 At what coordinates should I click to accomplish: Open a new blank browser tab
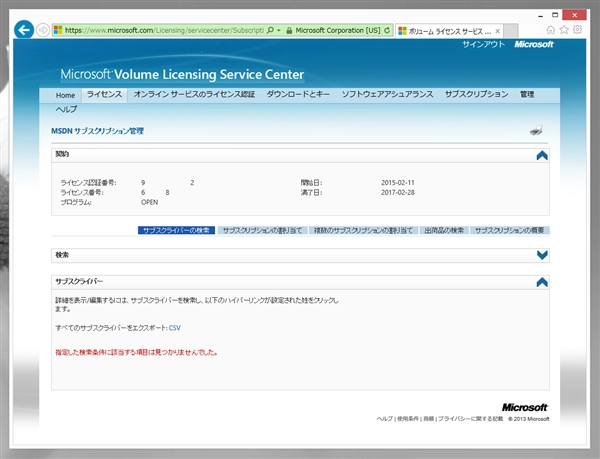(511, 31)
